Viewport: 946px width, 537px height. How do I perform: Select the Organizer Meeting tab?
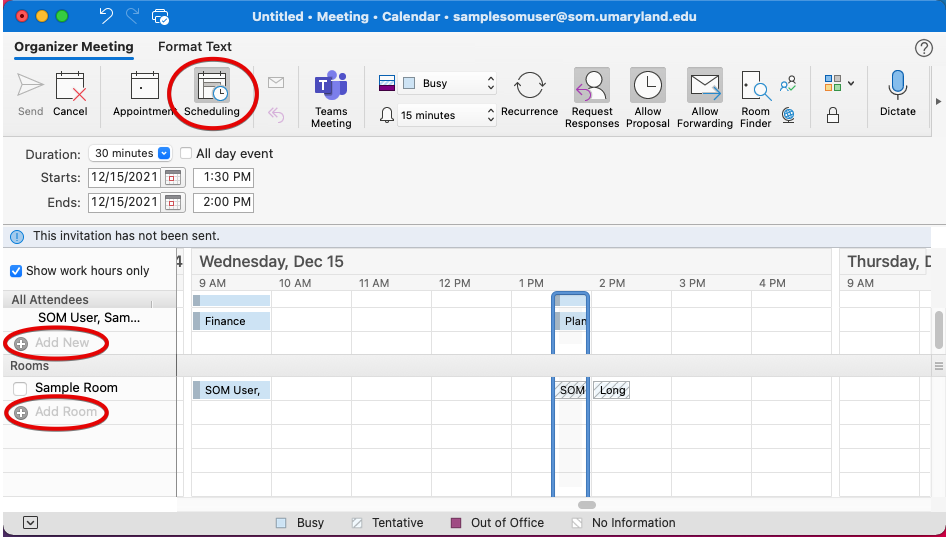(x=73, y=47)
